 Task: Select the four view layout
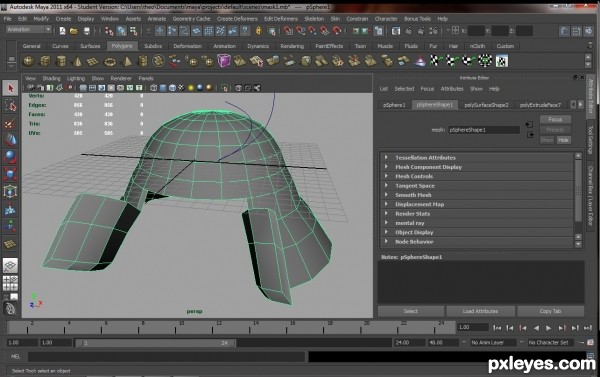click(x=10, y=283)
